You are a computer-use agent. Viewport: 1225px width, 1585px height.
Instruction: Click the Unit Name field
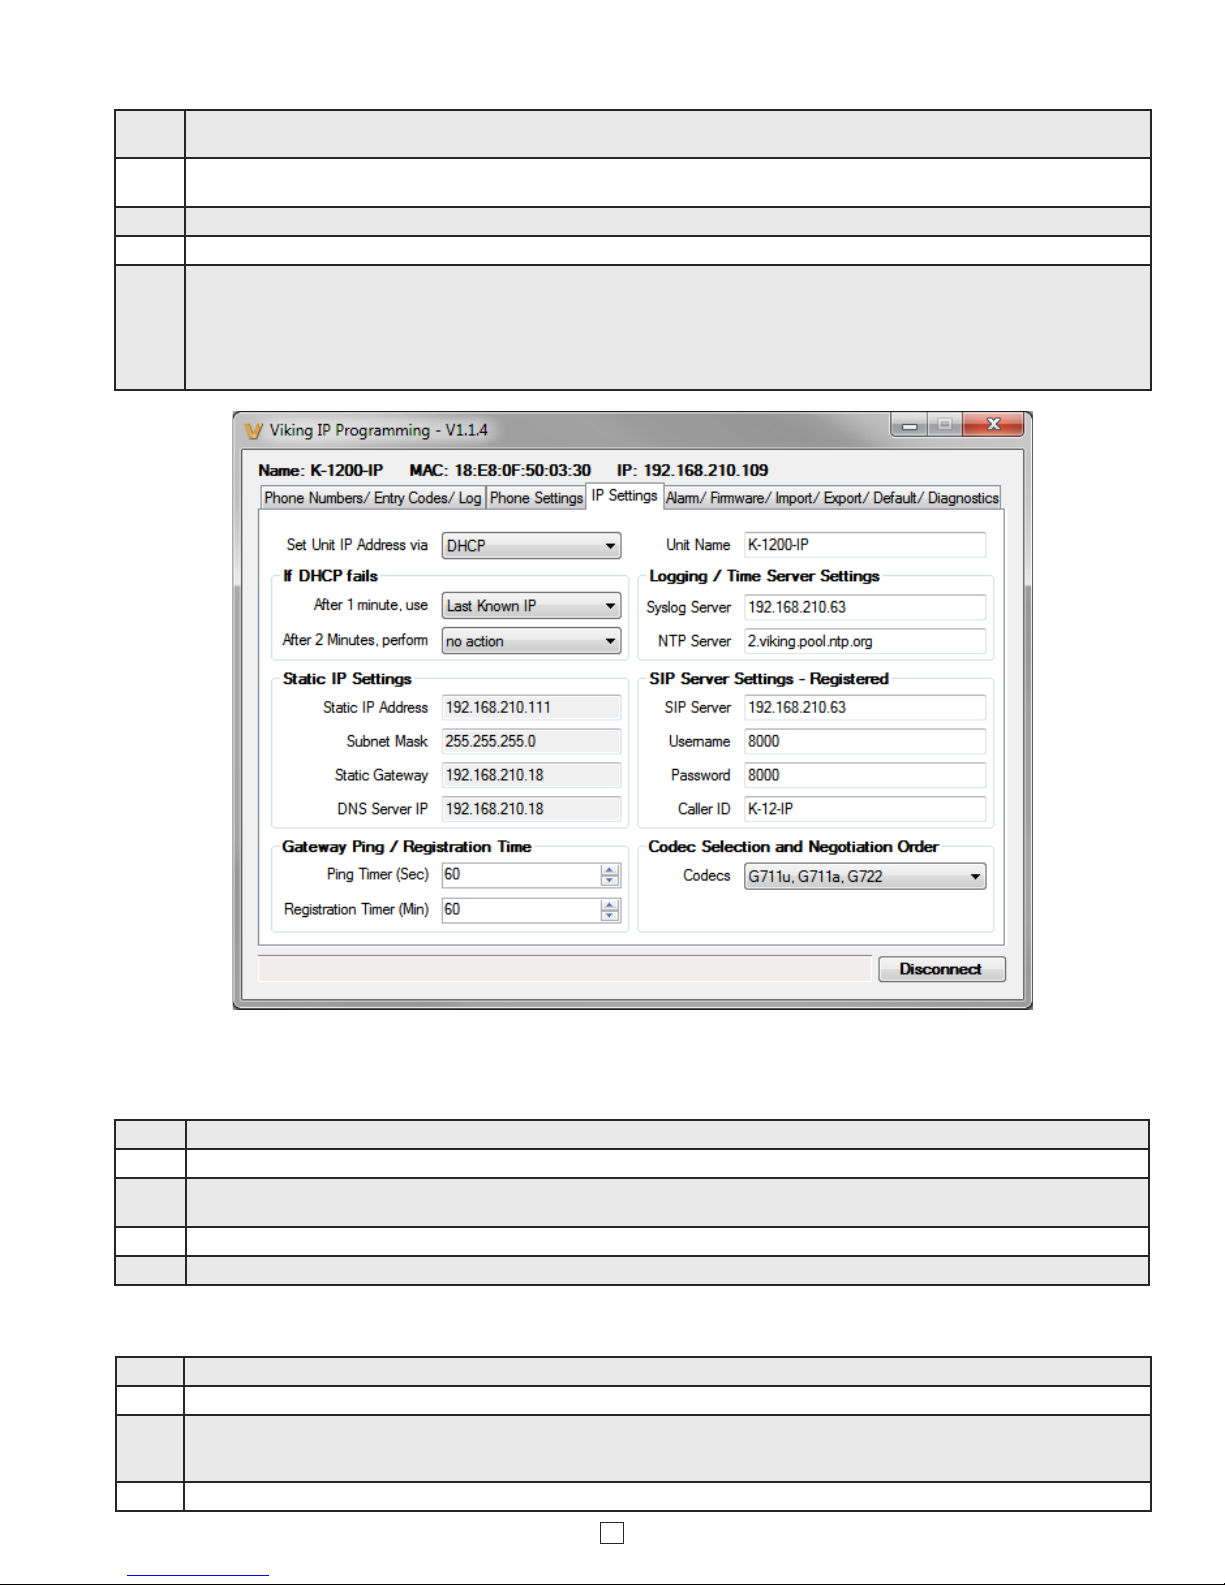(865, 545)
